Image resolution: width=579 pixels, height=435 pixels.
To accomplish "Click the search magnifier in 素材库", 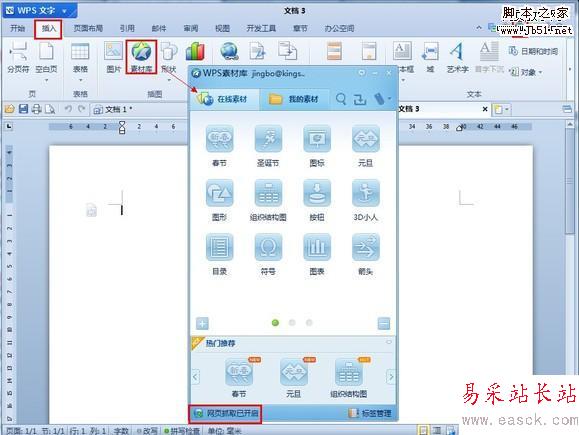I will coord(341,99).
